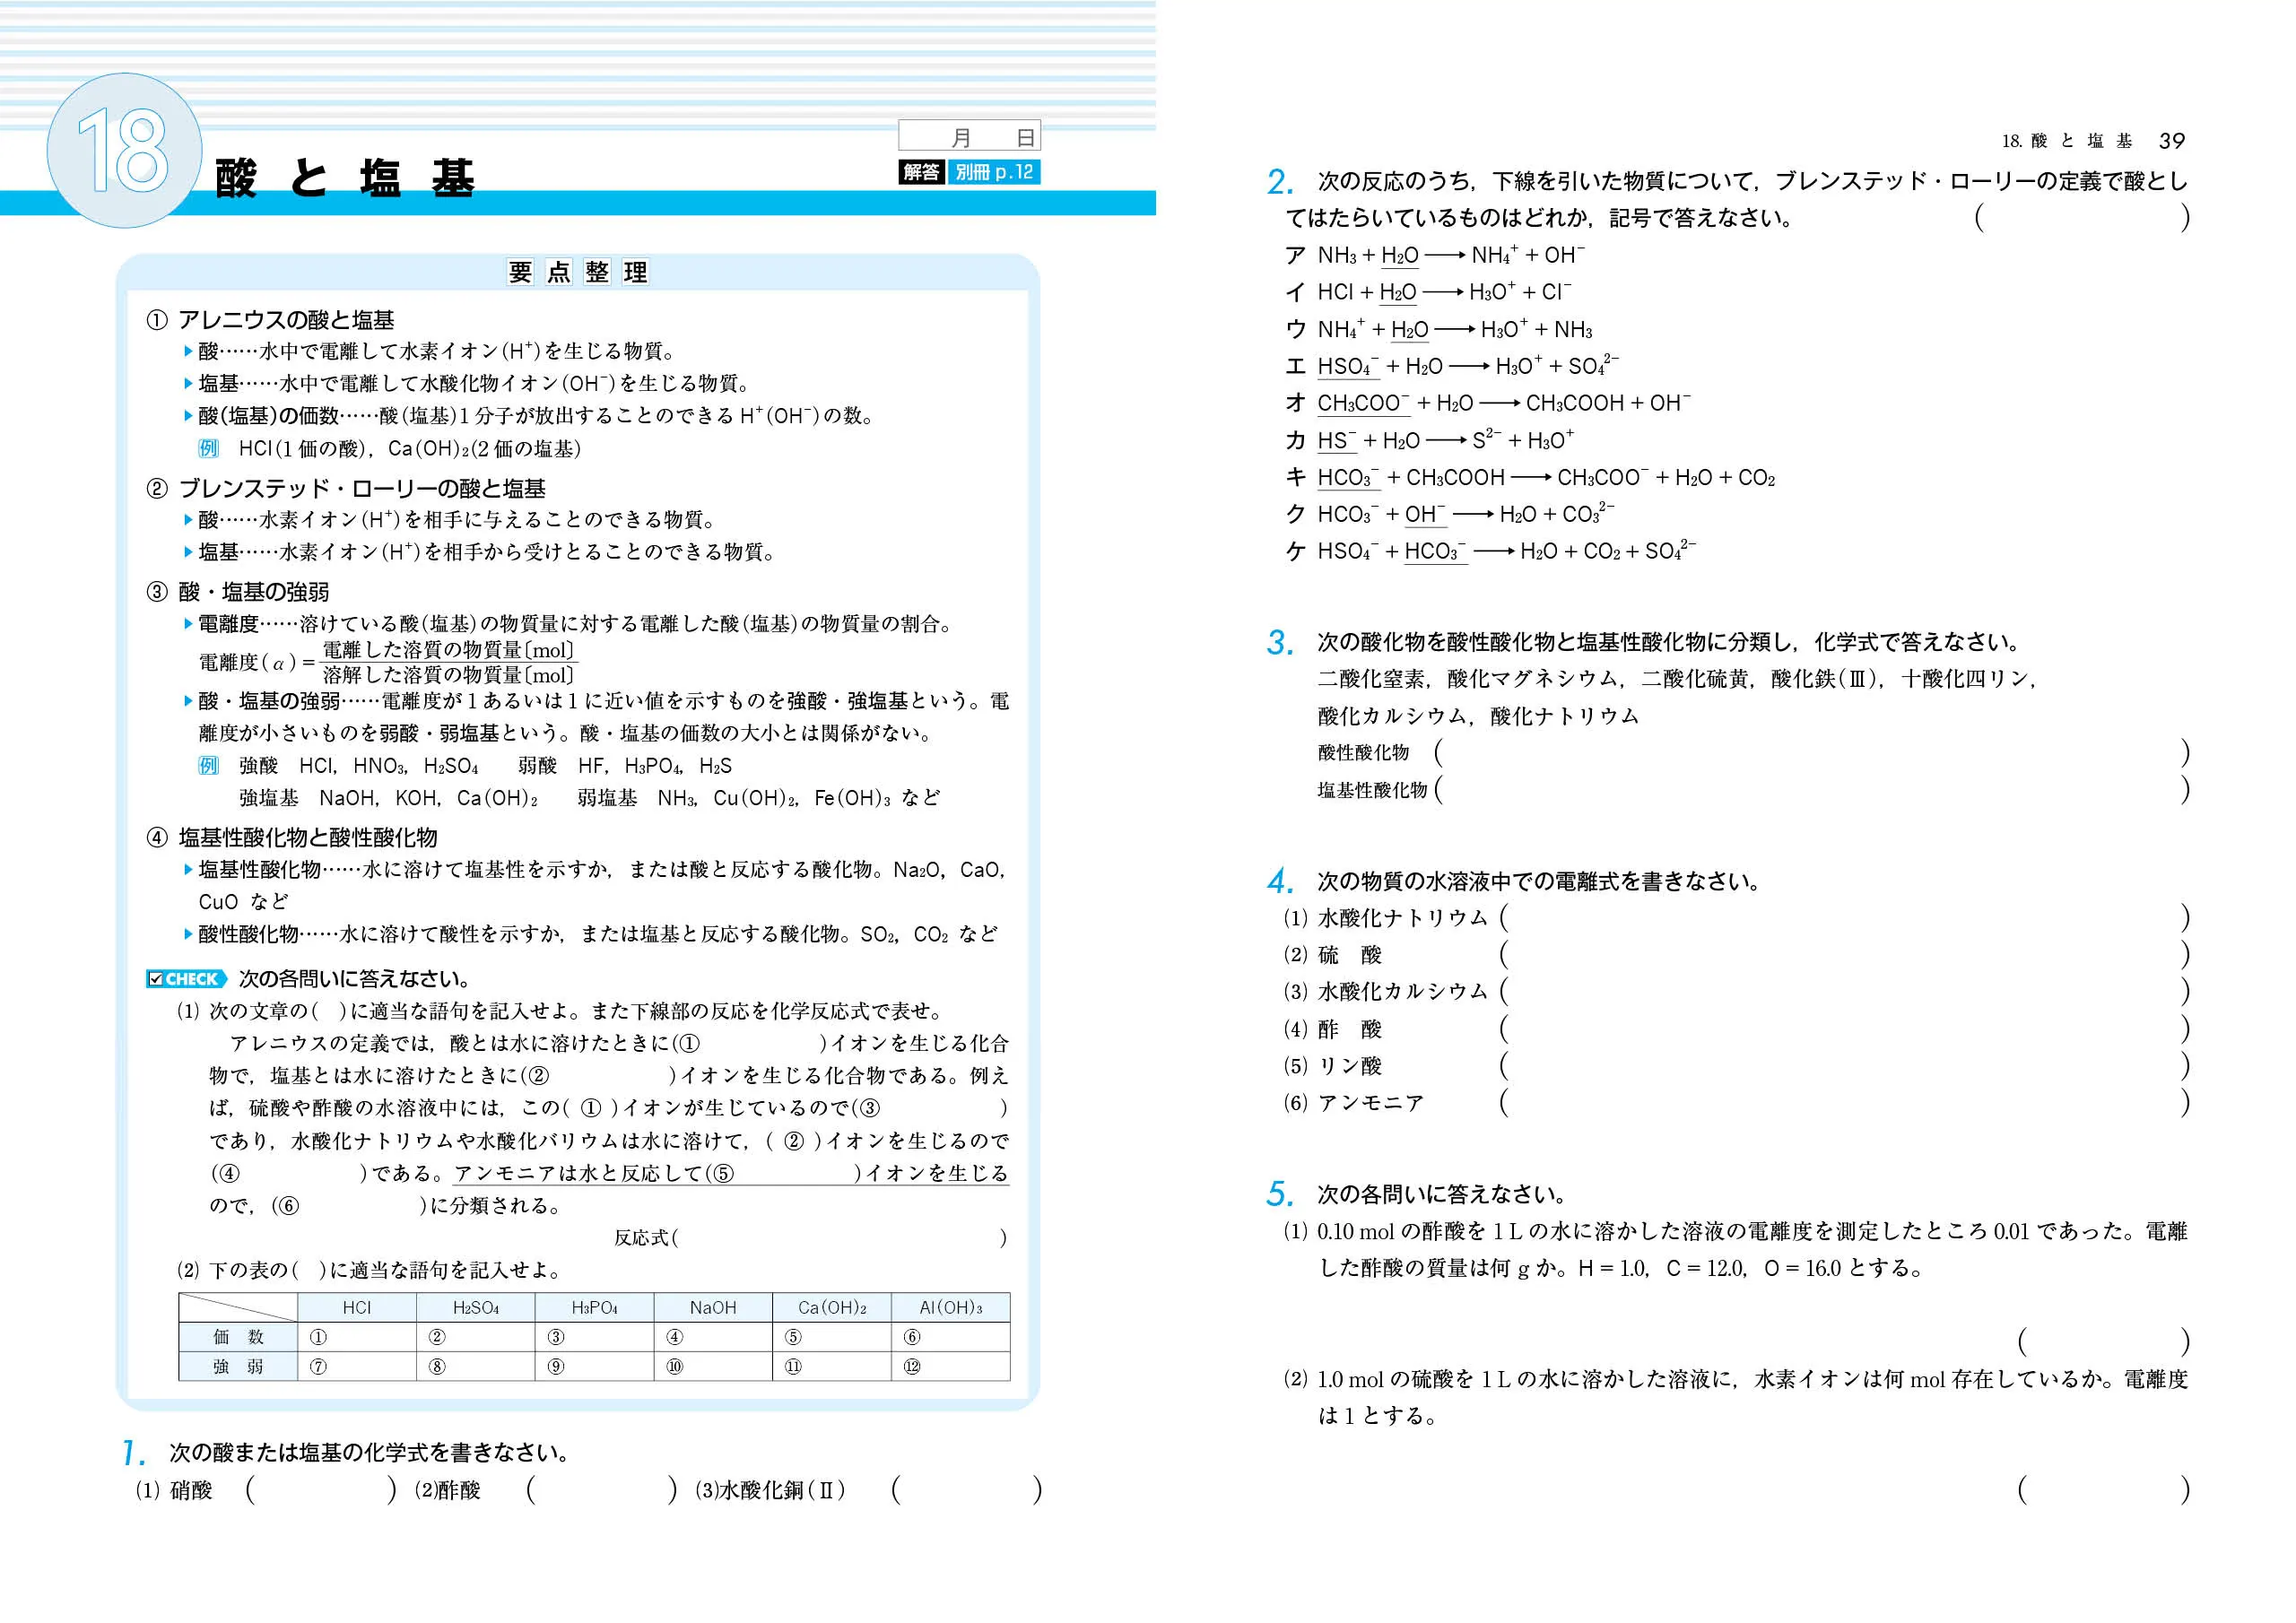Click the 例 icon before 強酸 HCl, HNO₃

click(x=208, y=765)
